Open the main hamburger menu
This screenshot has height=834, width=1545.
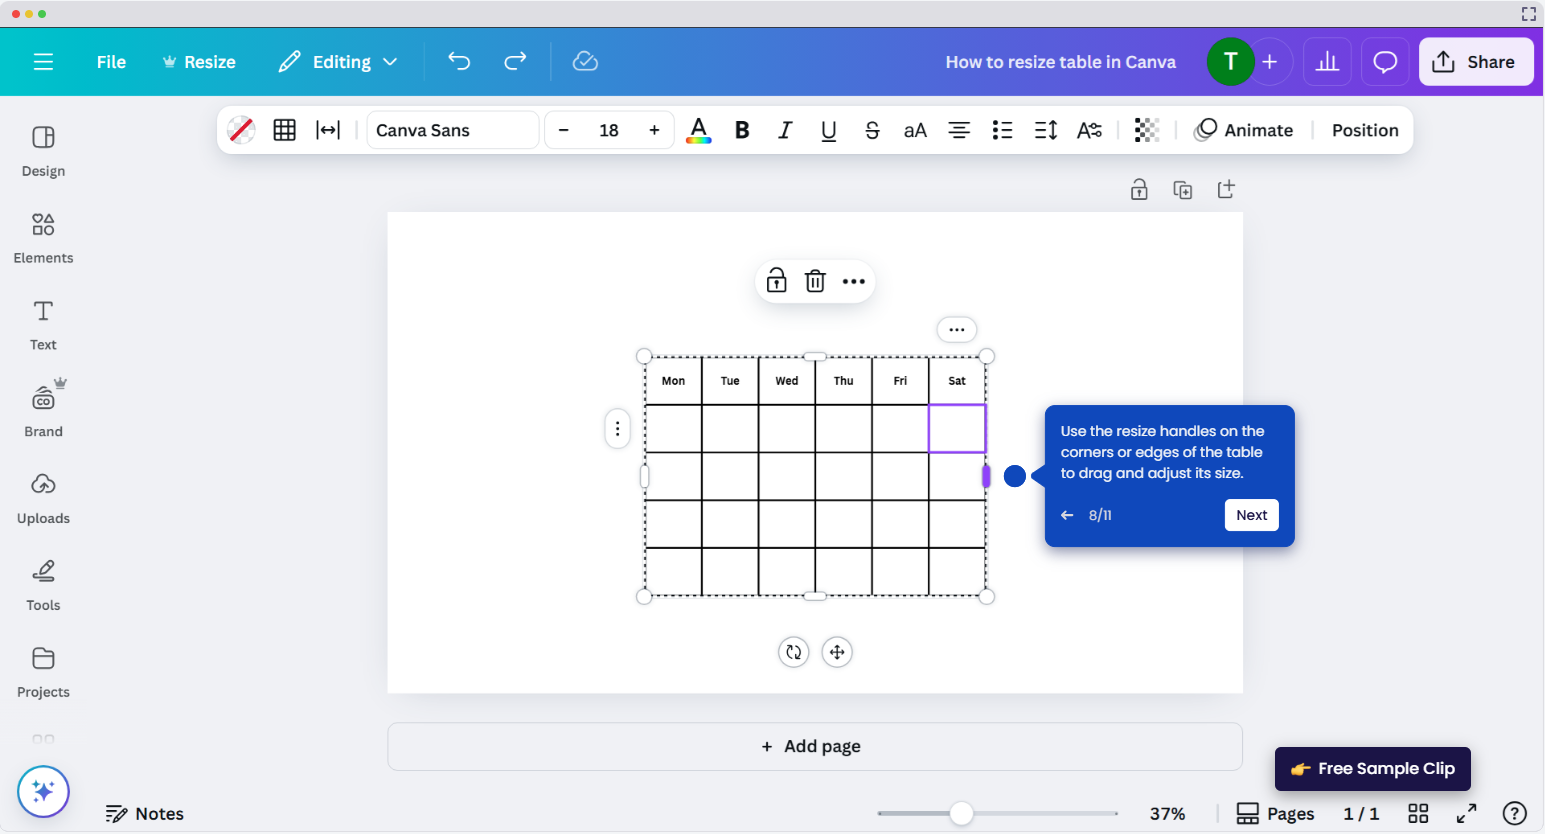(43, 61)
